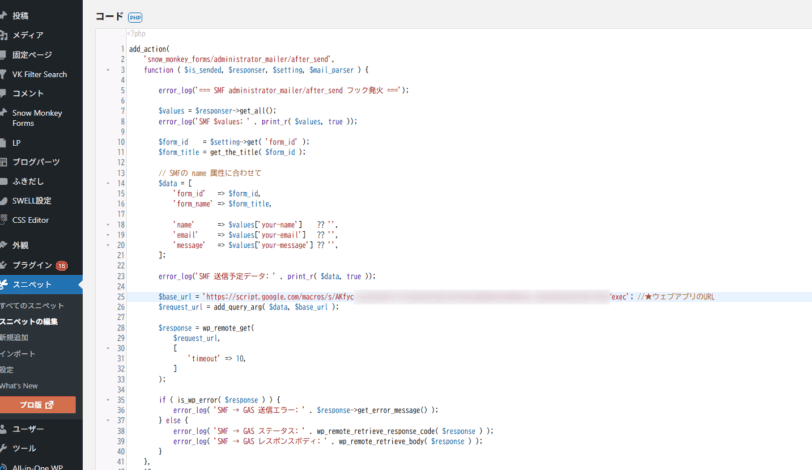Screen dimensions: 812x470
Task: Open the 外観 brush icon
Action: [3, 245]
